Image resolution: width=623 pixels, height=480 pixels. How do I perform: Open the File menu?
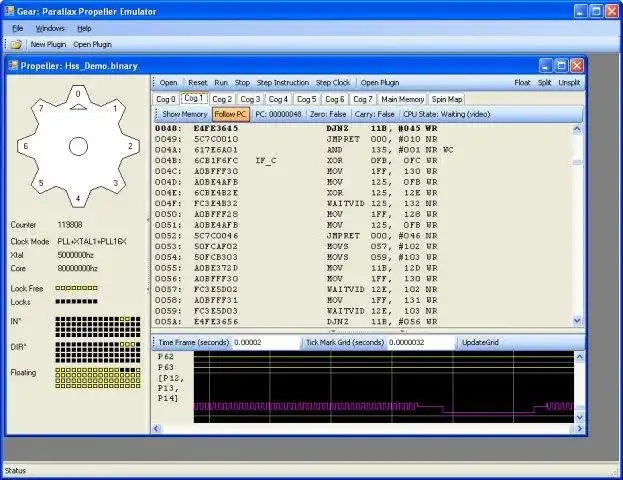coord(17,28)
